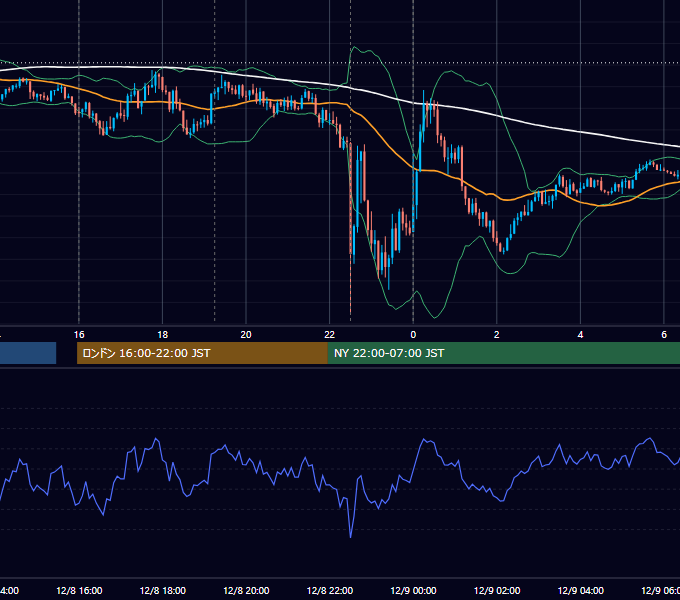
Task: Click the 12/8 18:00 date label
Action: [163, 590]
